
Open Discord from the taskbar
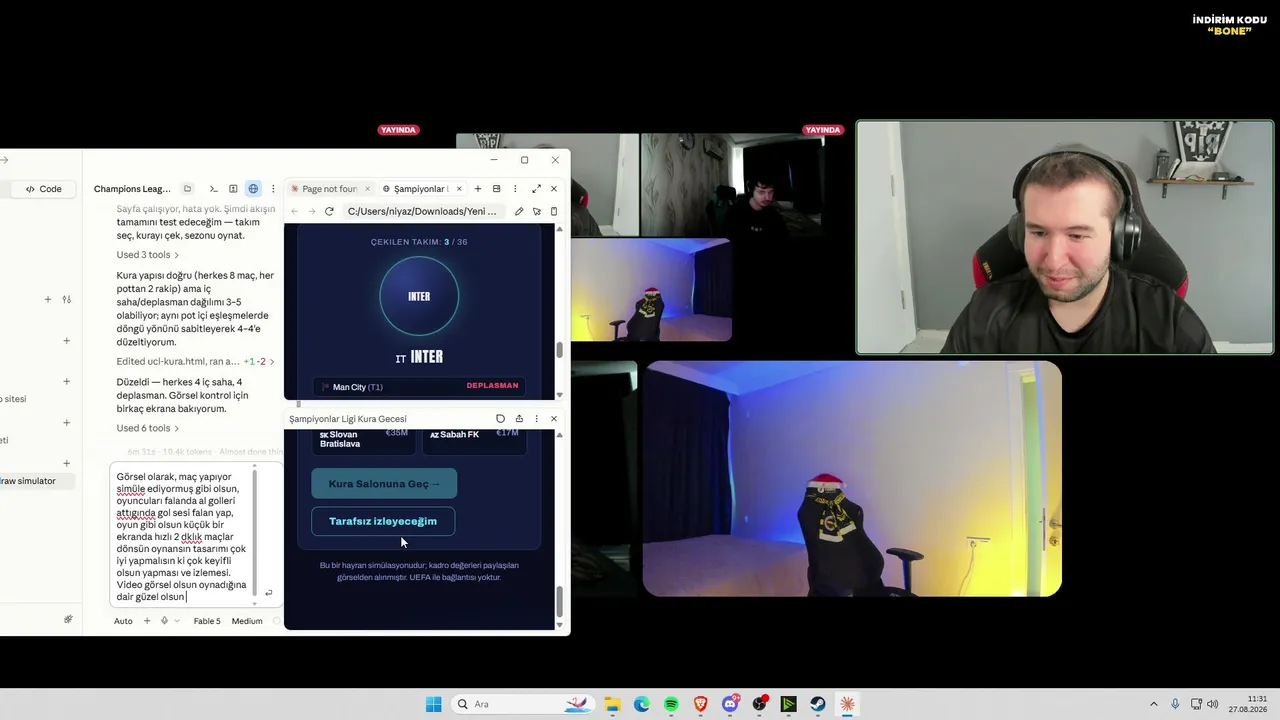pos(730,704)
